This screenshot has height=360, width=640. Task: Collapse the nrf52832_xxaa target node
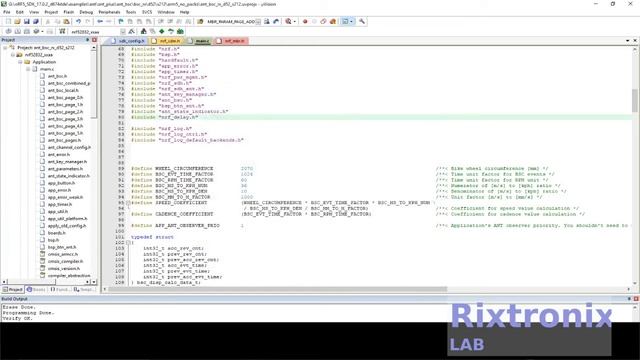point(13,55)
